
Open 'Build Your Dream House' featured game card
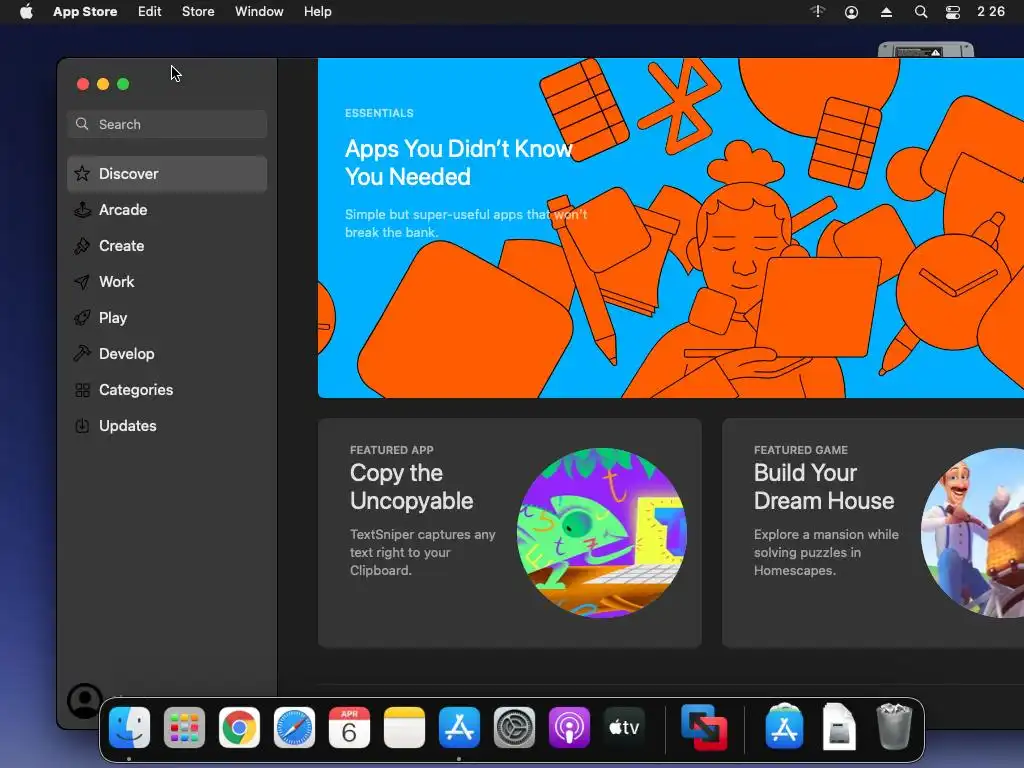click(x=873, y=533)
